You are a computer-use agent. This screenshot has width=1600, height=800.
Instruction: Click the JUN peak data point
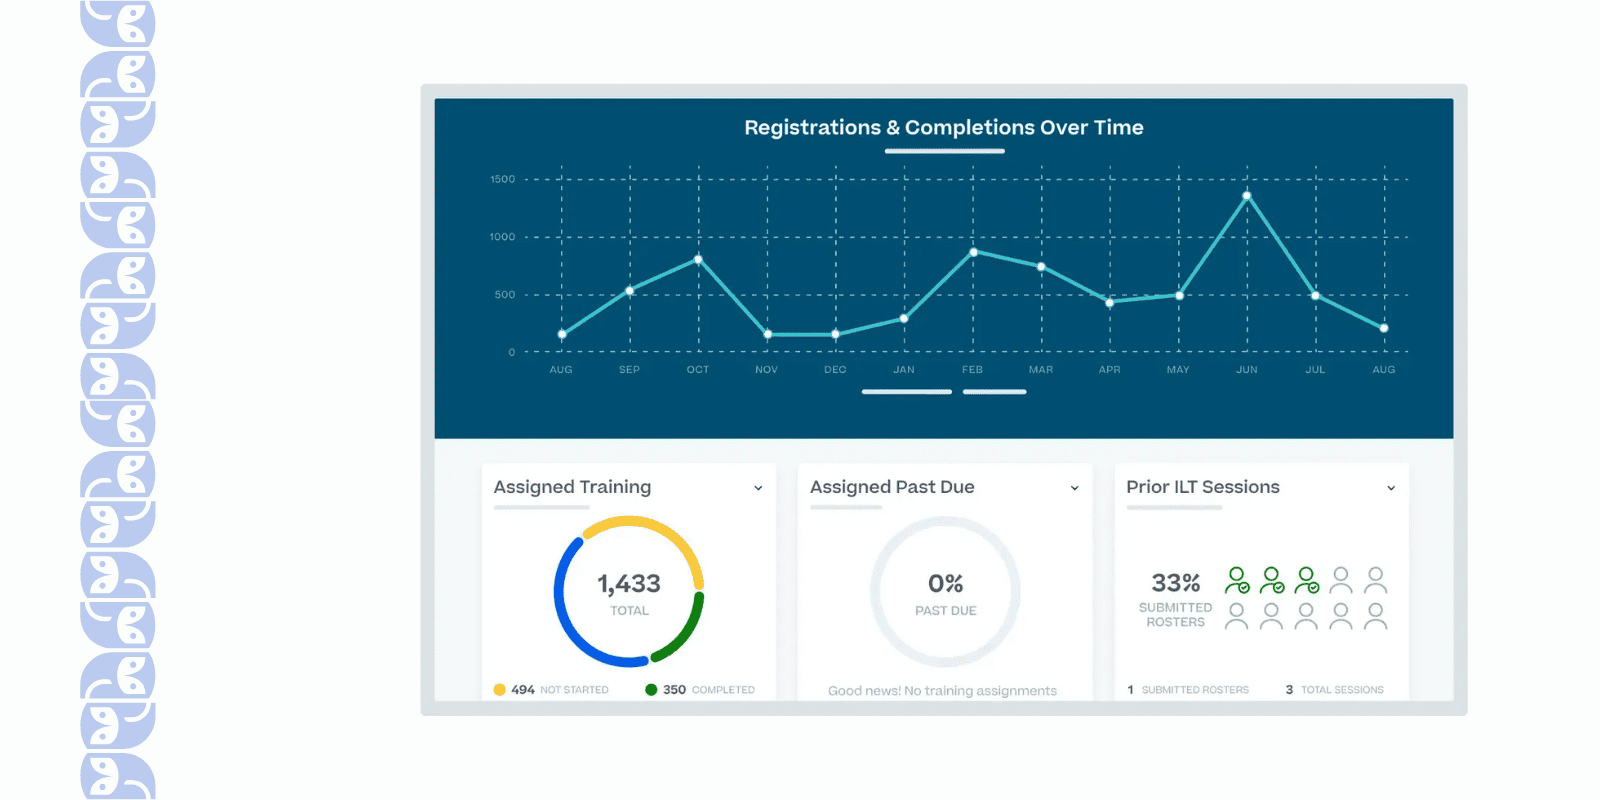(x=1247, y=196)
